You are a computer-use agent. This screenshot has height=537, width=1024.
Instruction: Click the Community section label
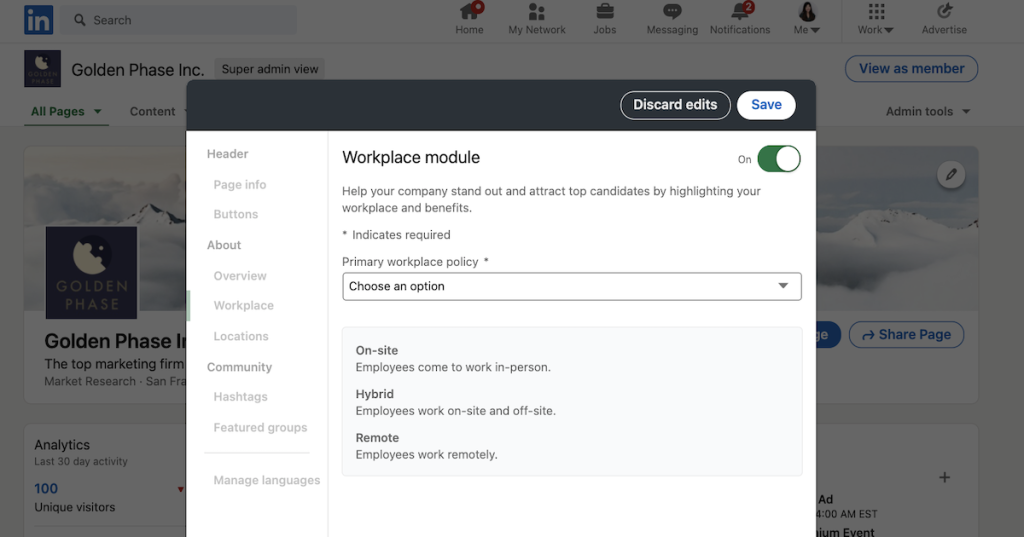pyautogui.click(x=239, y=367)
